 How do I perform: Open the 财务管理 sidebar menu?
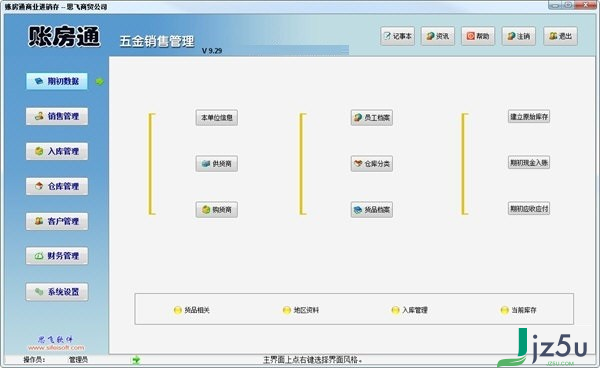point(57,256)
